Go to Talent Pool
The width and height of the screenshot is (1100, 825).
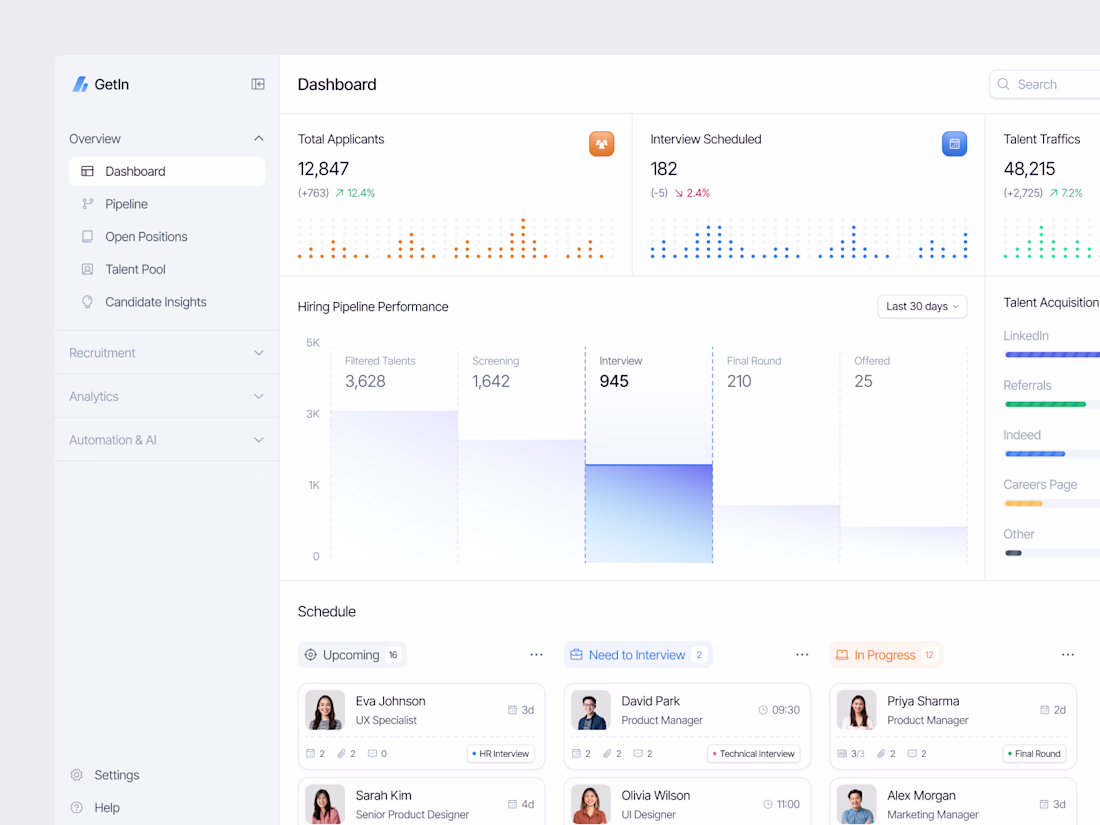[167, 269]
